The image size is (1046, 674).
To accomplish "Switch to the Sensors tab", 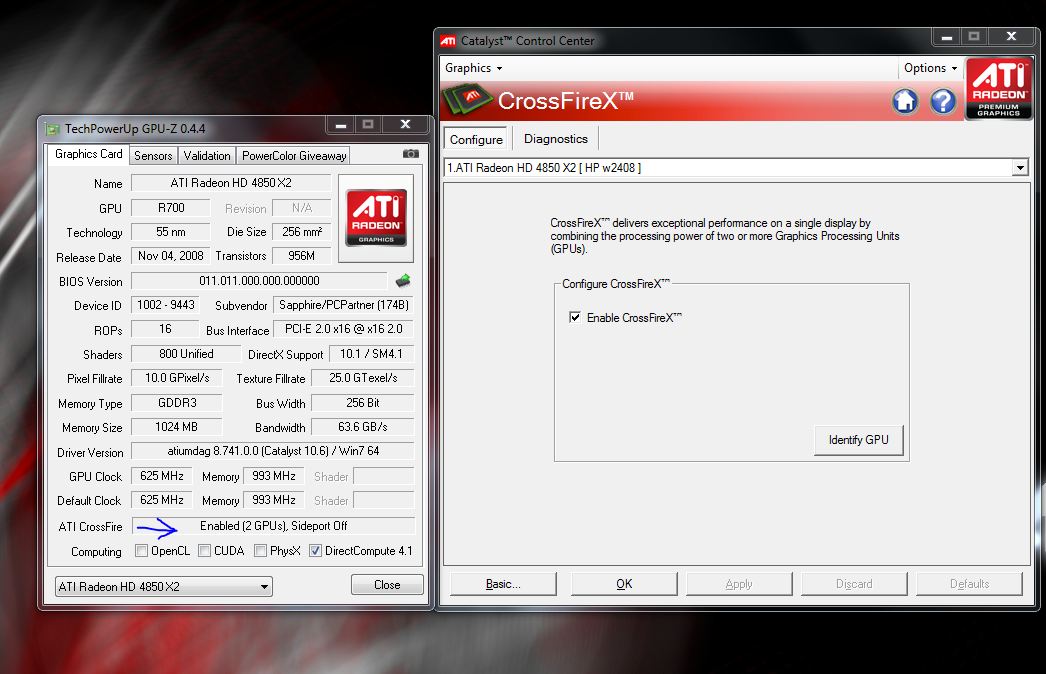I will (x=153, y=155).
